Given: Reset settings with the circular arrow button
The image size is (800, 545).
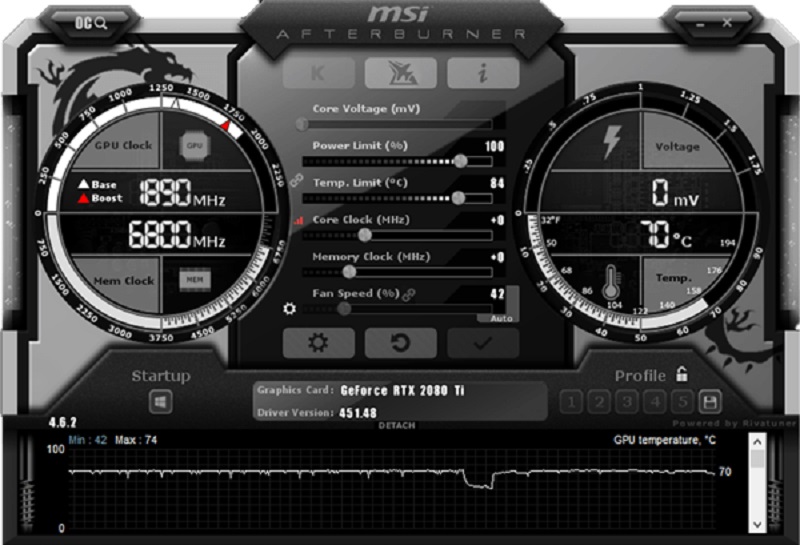Looking at the screenshot, I should (x=401, y=343).
